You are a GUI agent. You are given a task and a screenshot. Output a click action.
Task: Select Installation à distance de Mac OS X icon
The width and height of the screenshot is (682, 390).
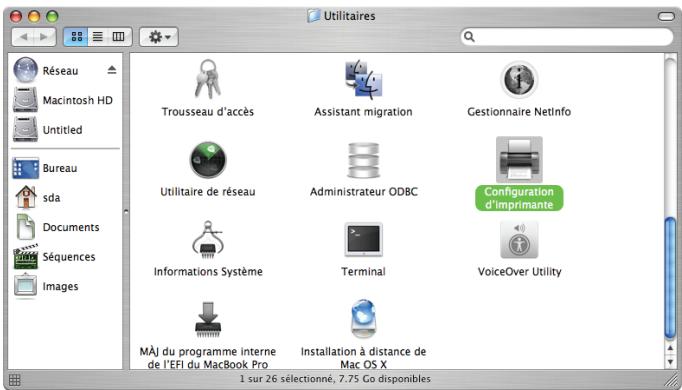pos(363,319)
